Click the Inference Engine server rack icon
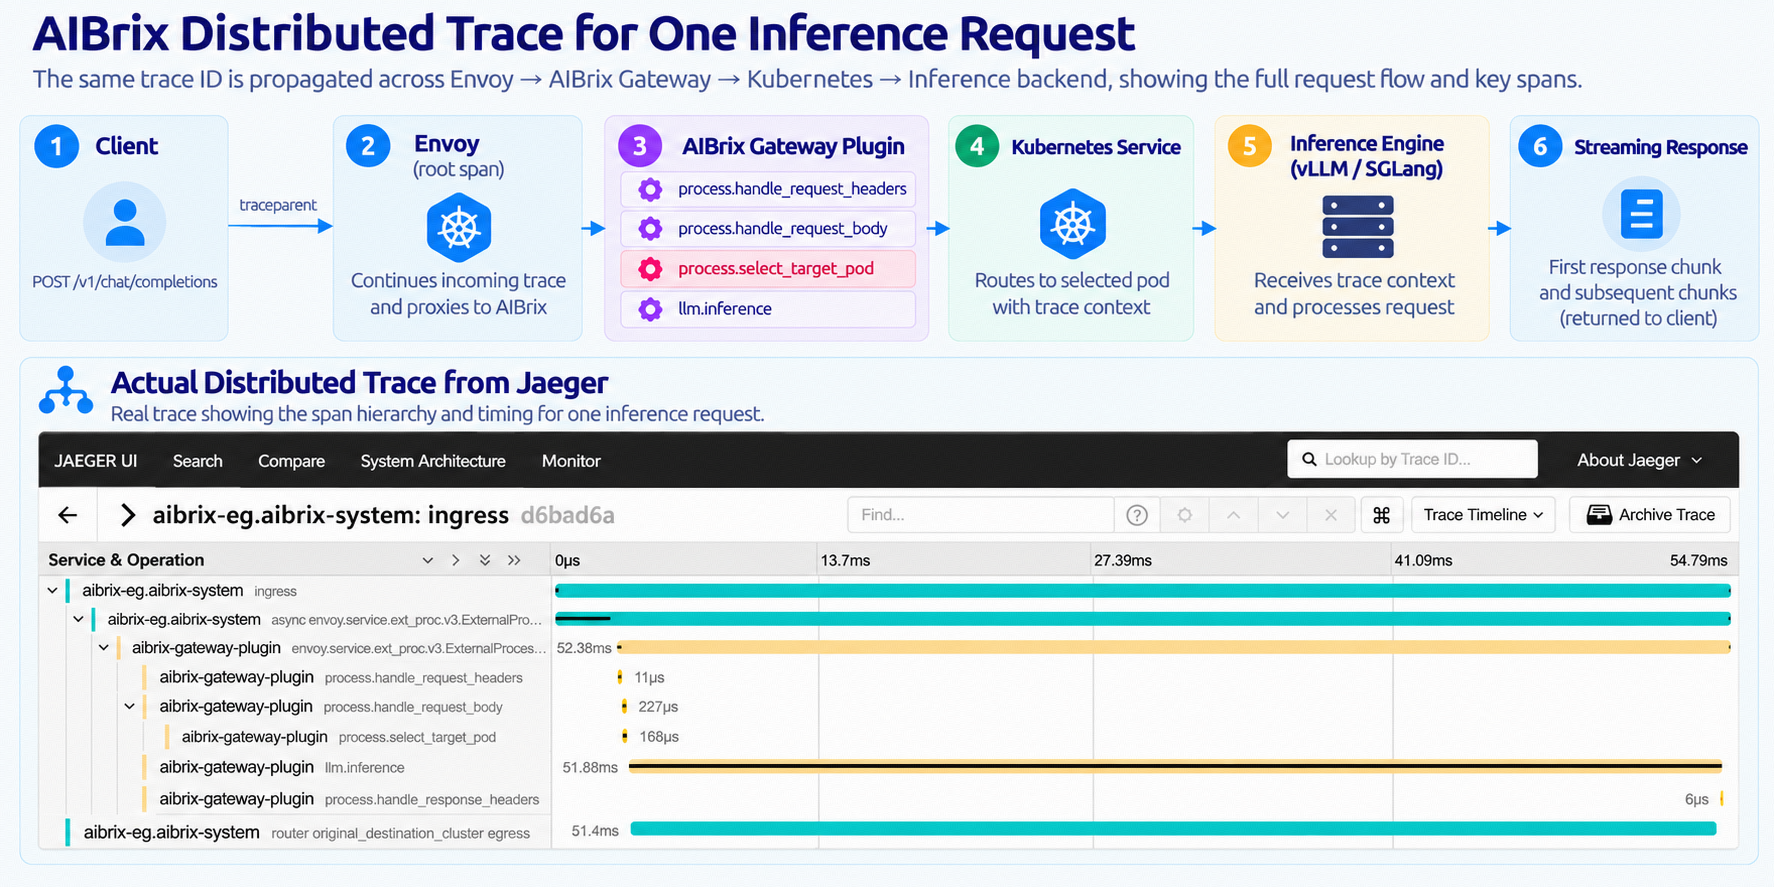The width and height of the screenshot is (1774, 887). 1357,227
